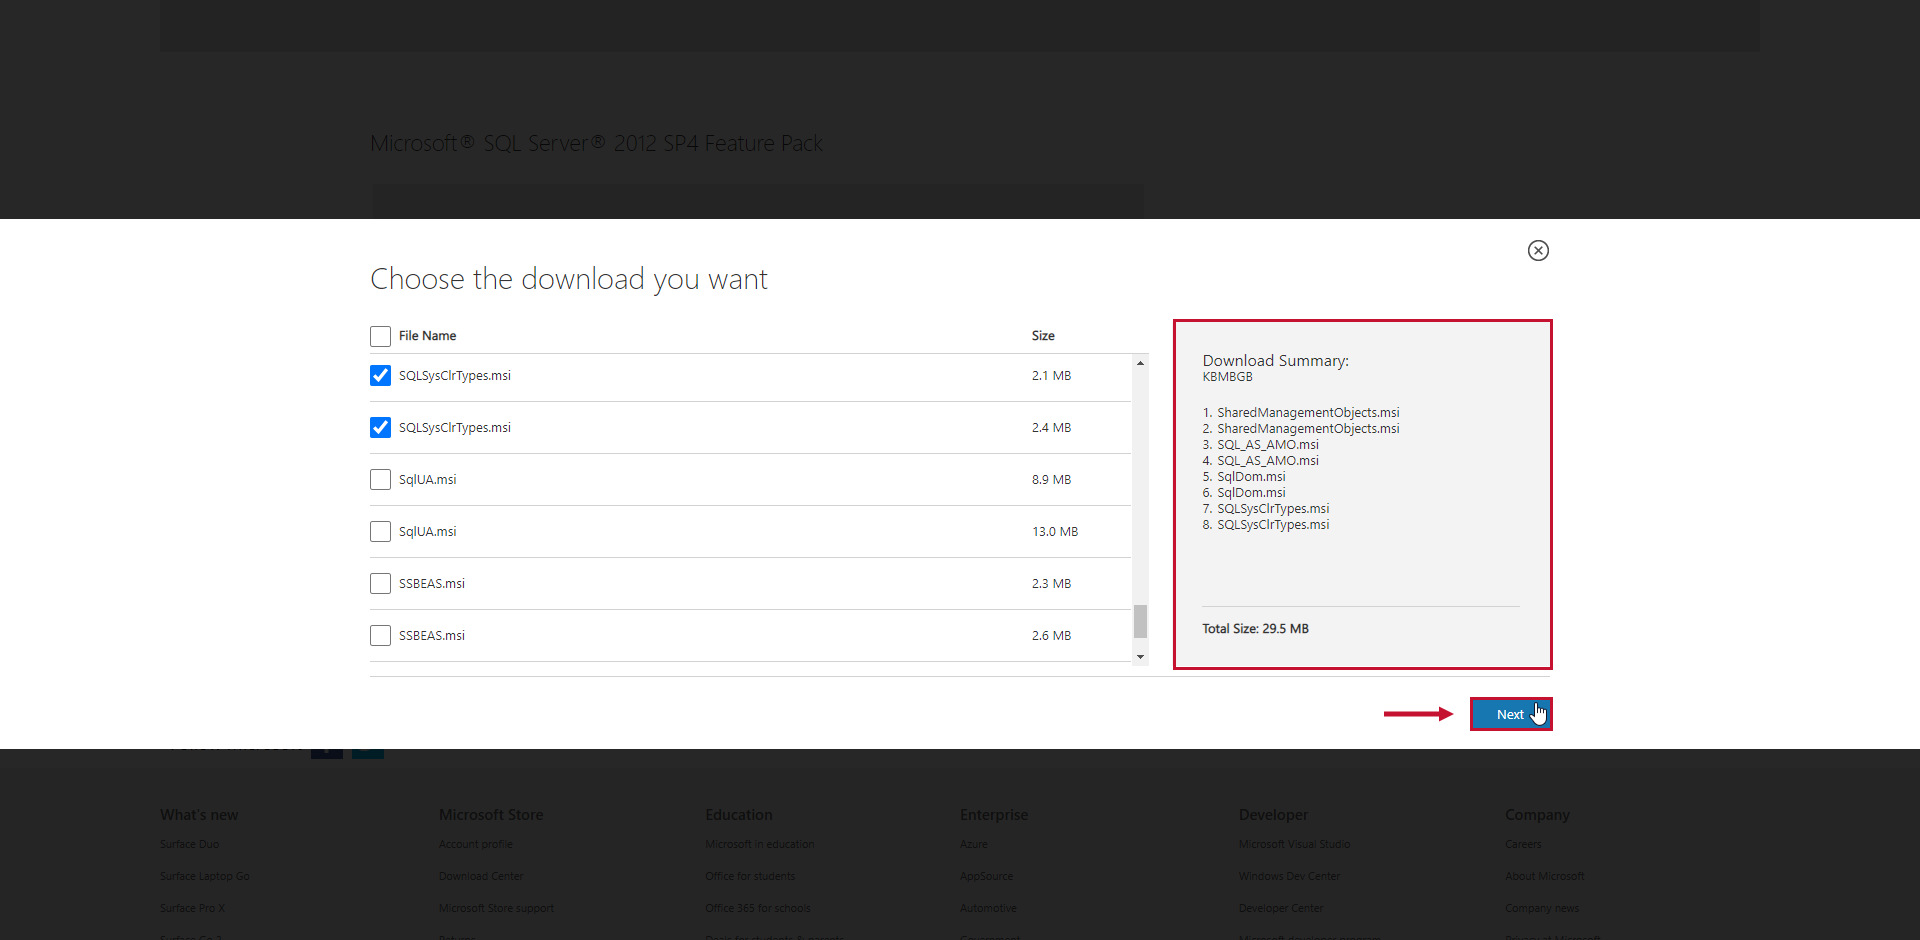1920x940 pixels.
Task: Check the SSBEAS.msi 2.3 MB checkbox
Action: (x=380, y=584)
